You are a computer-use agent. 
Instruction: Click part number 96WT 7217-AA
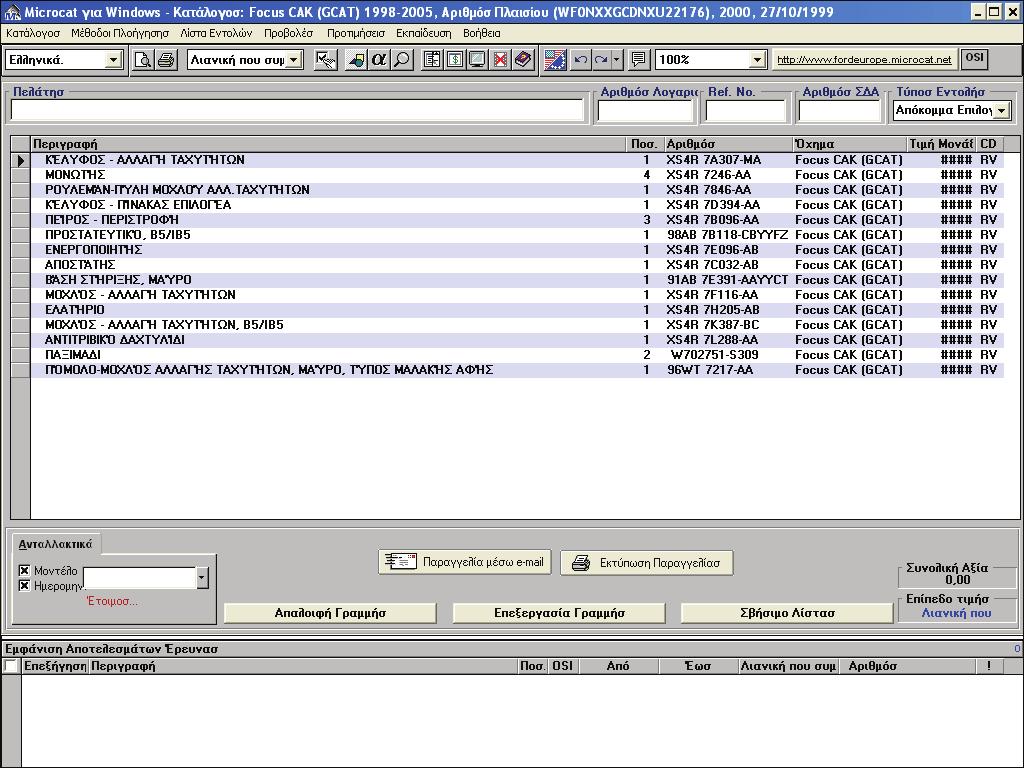pyautogui.click(x=710, y=370)
